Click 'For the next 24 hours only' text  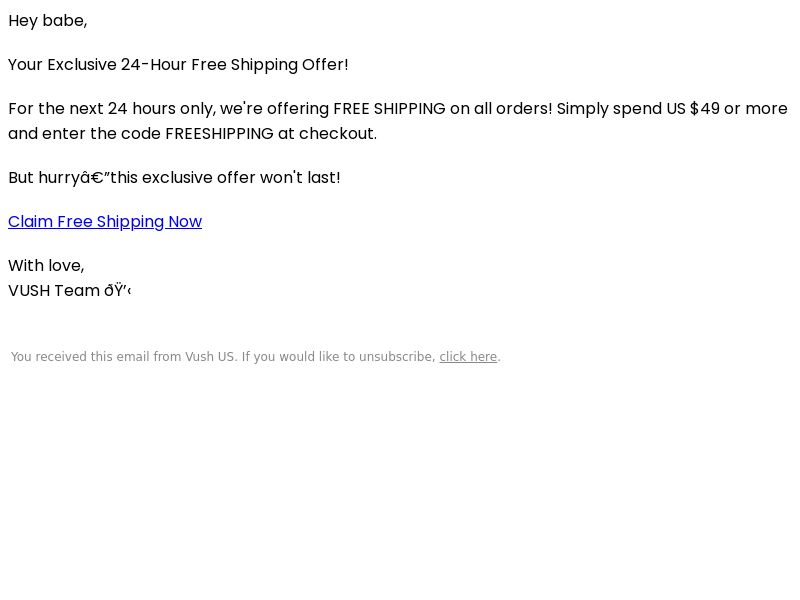click(112, 109)
